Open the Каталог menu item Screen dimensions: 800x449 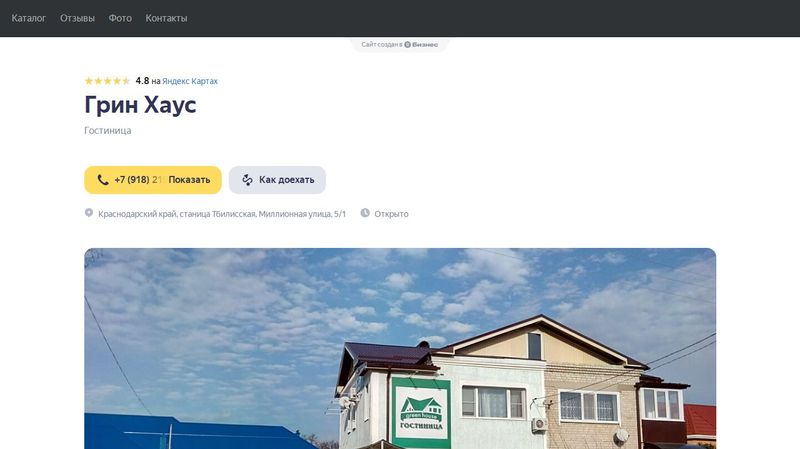pos(29,18)
